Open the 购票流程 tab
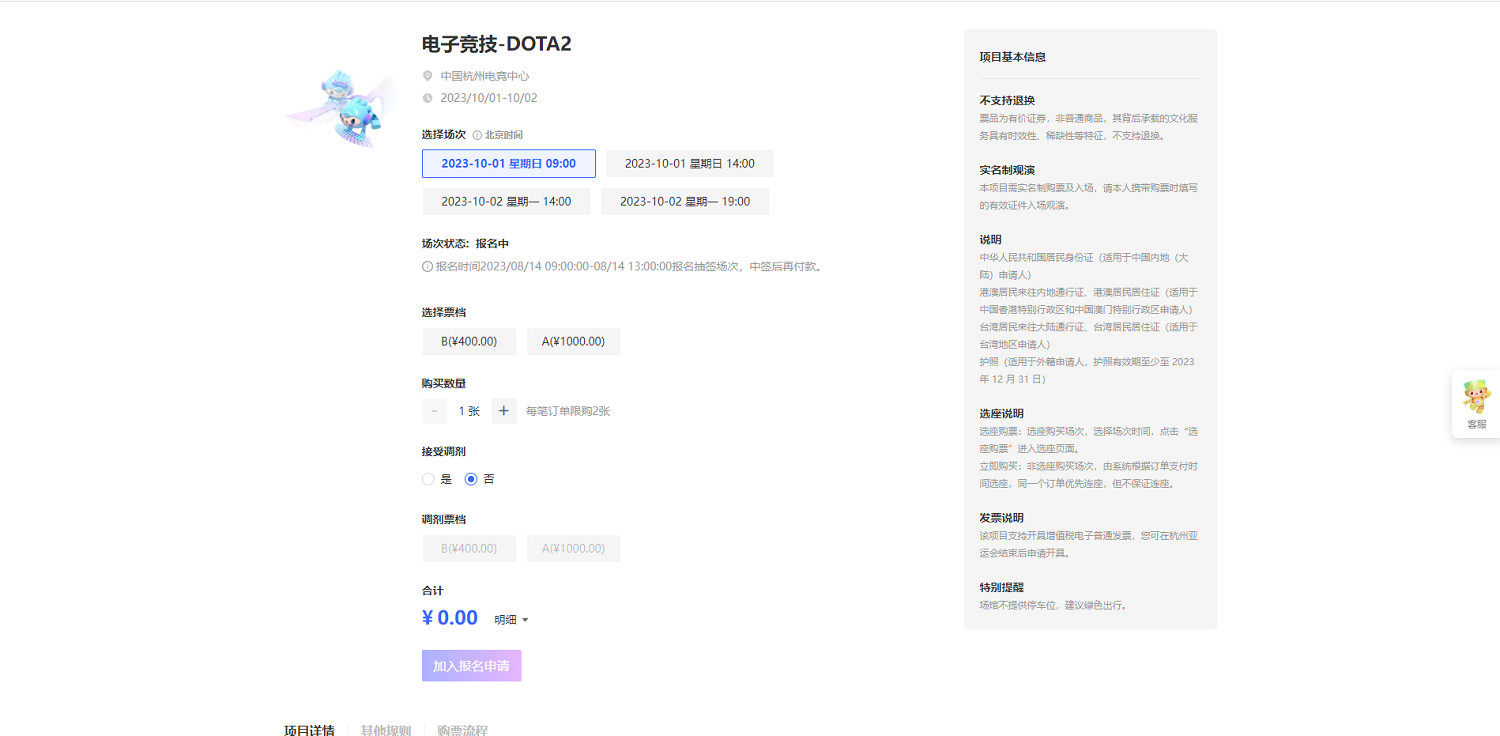1500x736 pixels. 461,730
